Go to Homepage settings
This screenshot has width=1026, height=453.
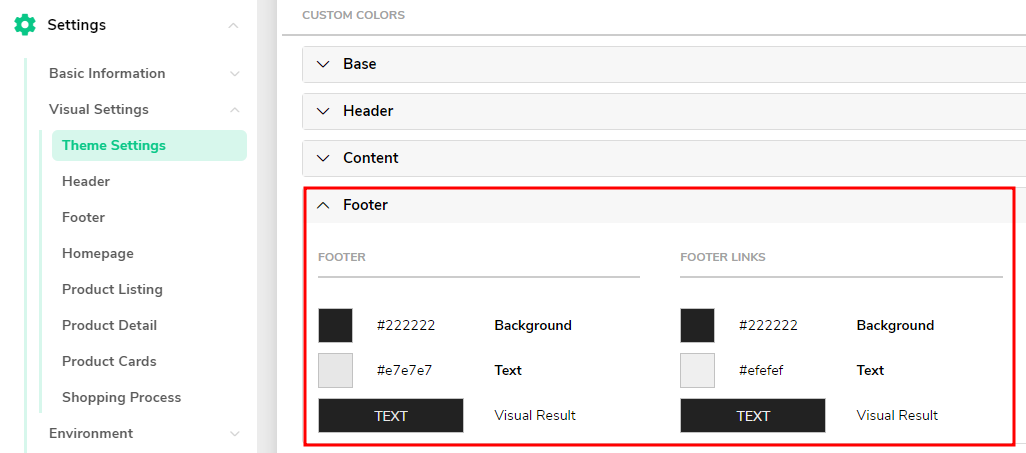click(97, 253)
